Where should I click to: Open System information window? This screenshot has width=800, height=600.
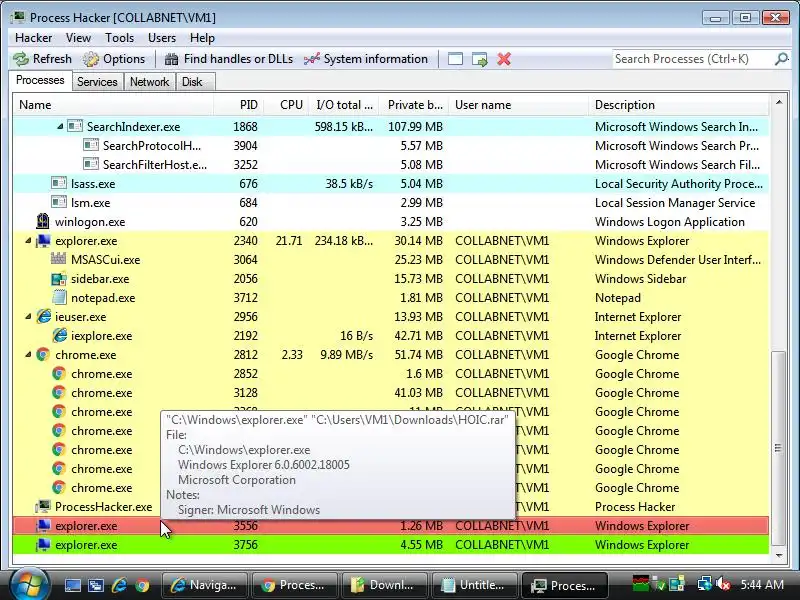tap(366, 59)
